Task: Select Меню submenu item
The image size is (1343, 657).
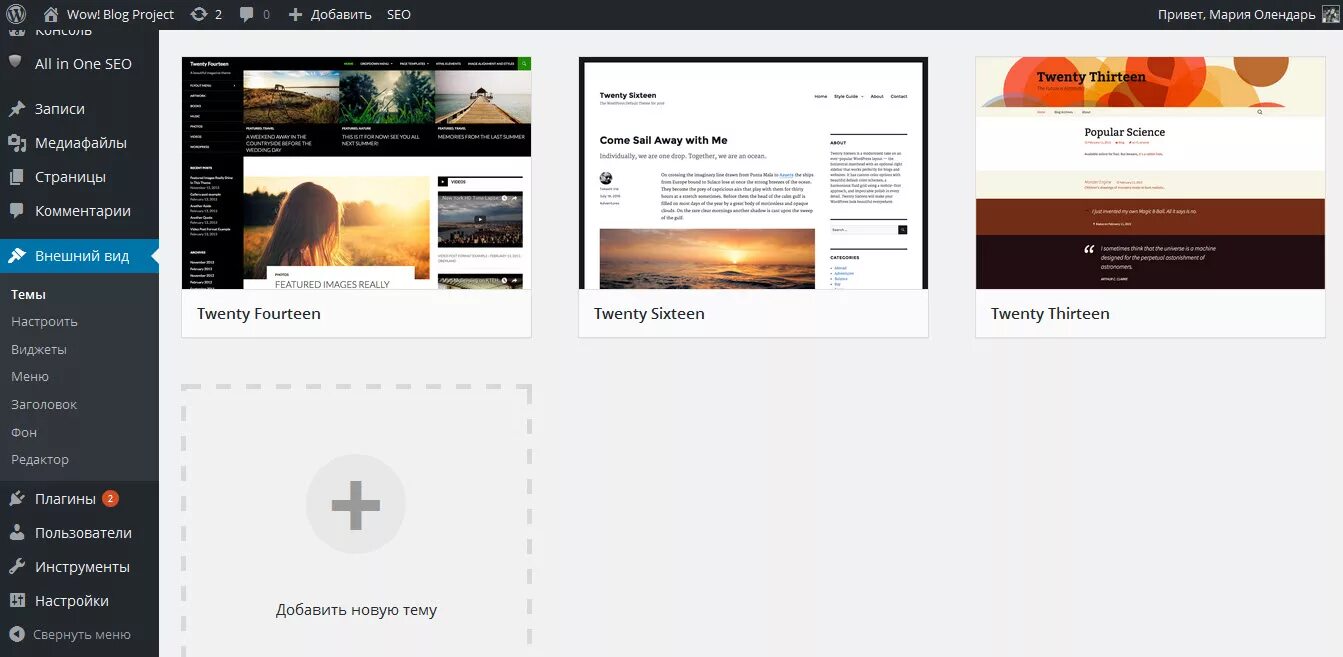Action: [x=30, y=377]
